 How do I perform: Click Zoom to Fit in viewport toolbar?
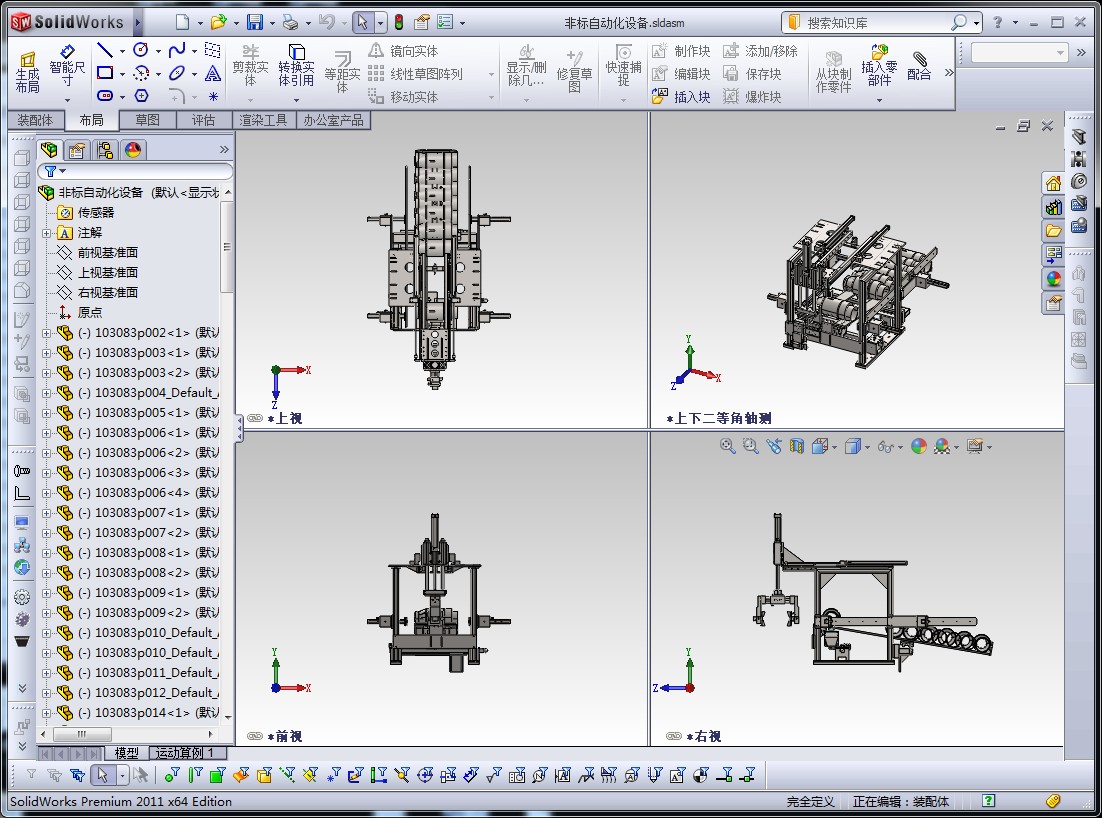click(727, 446)
